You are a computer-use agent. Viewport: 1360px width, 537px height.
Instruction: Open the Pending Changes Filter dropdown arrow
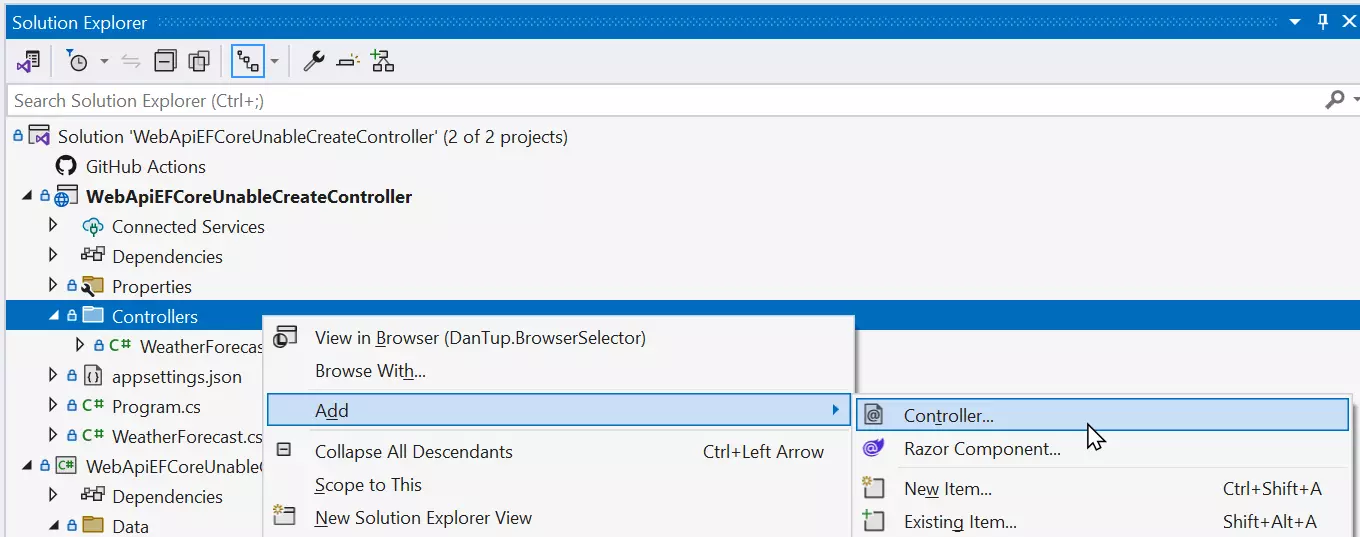104,61
